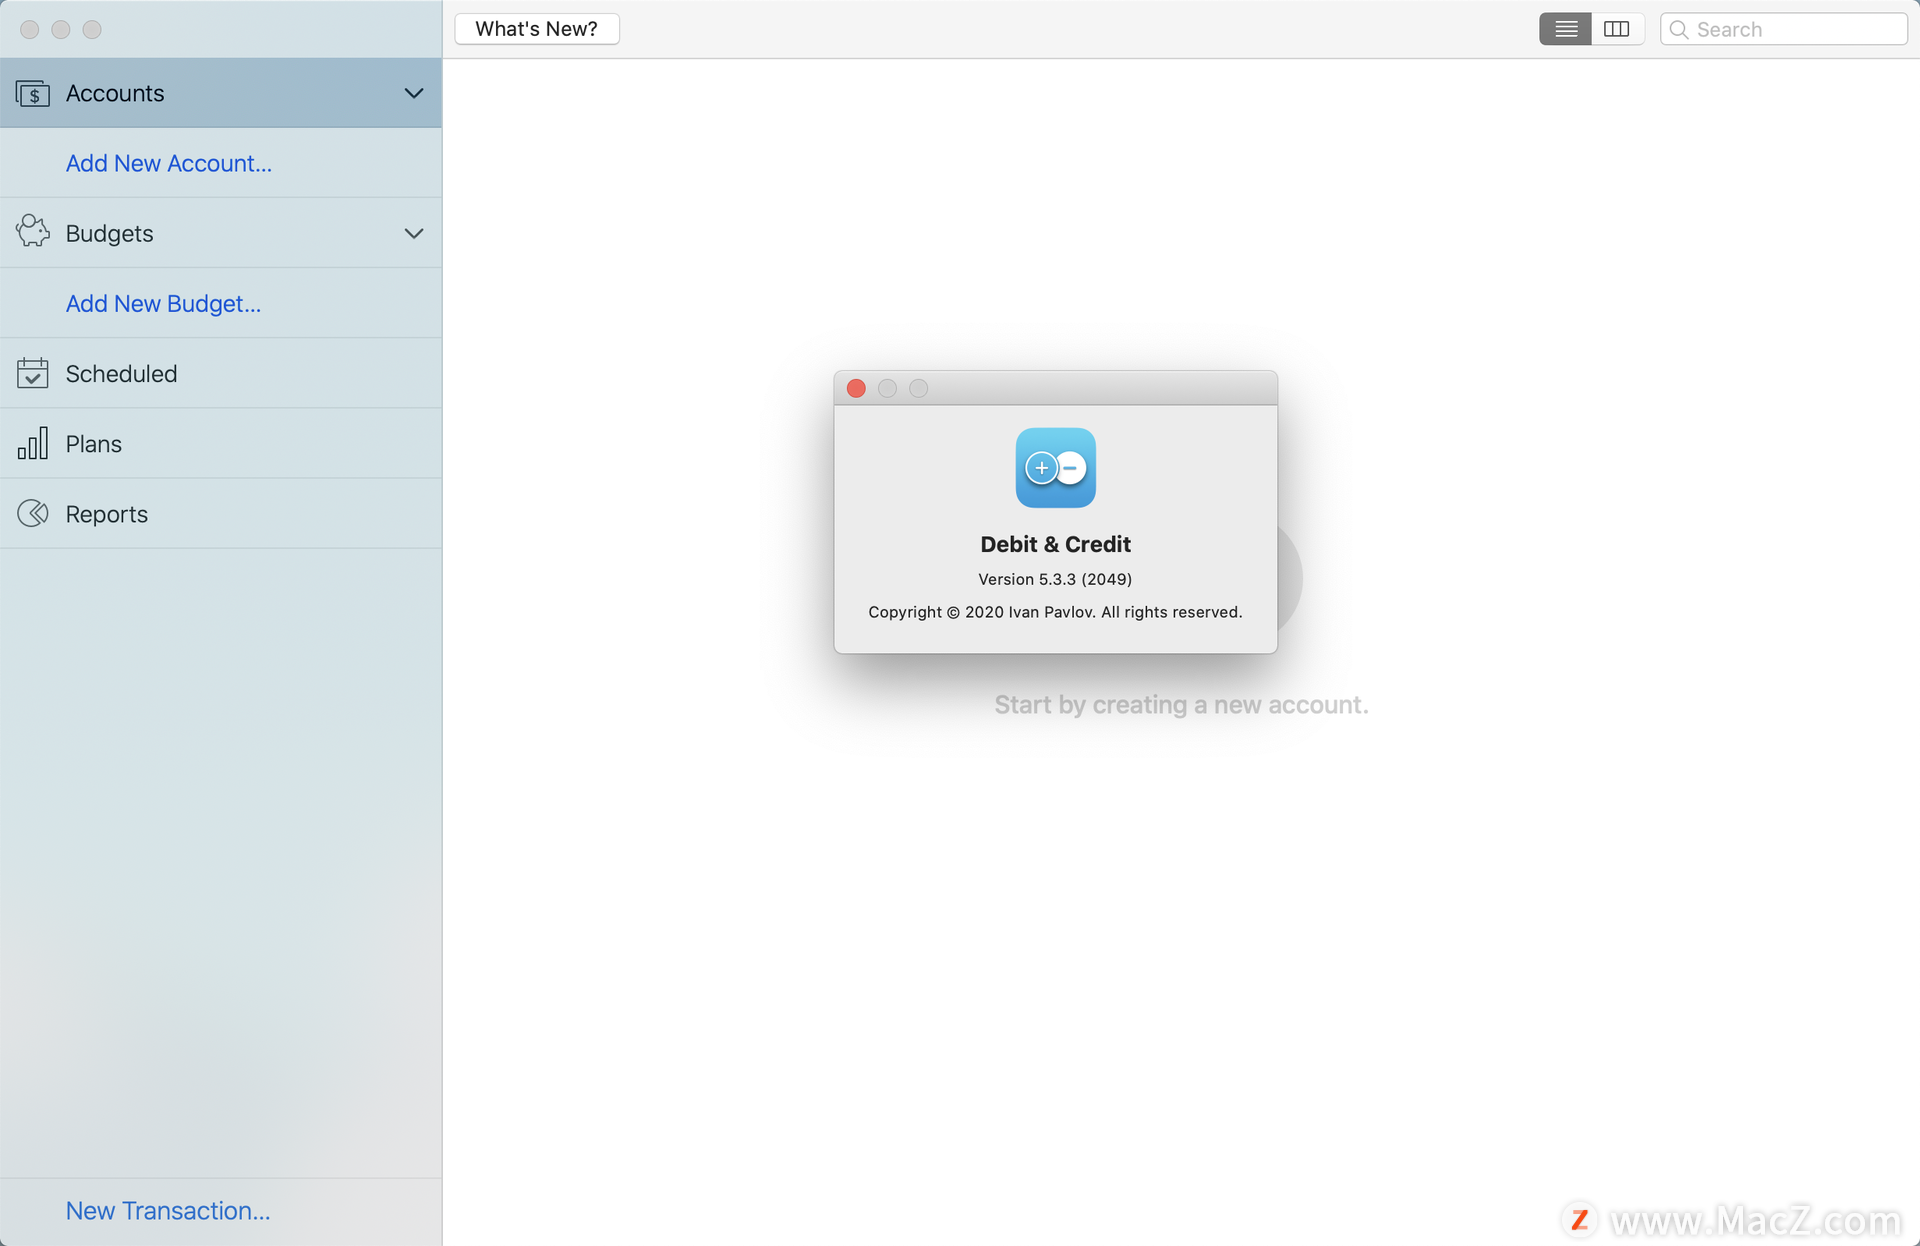Click the Scheduled calendar icon
The height and width of the screenshot is (1246, 1920).
tap(33, 373)
